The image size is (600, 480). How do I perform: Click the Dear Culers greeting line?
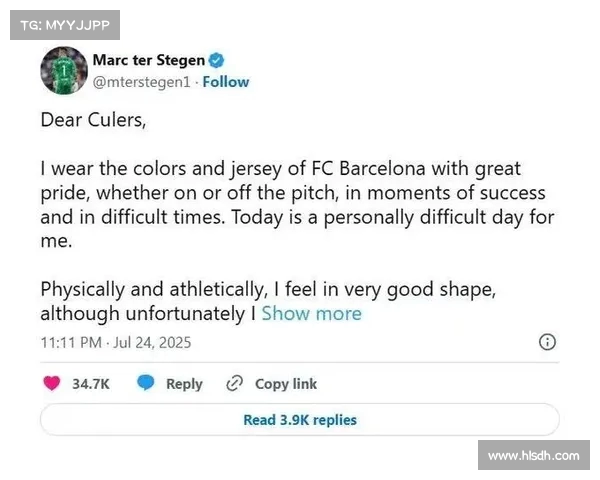[x=93, y=120]
